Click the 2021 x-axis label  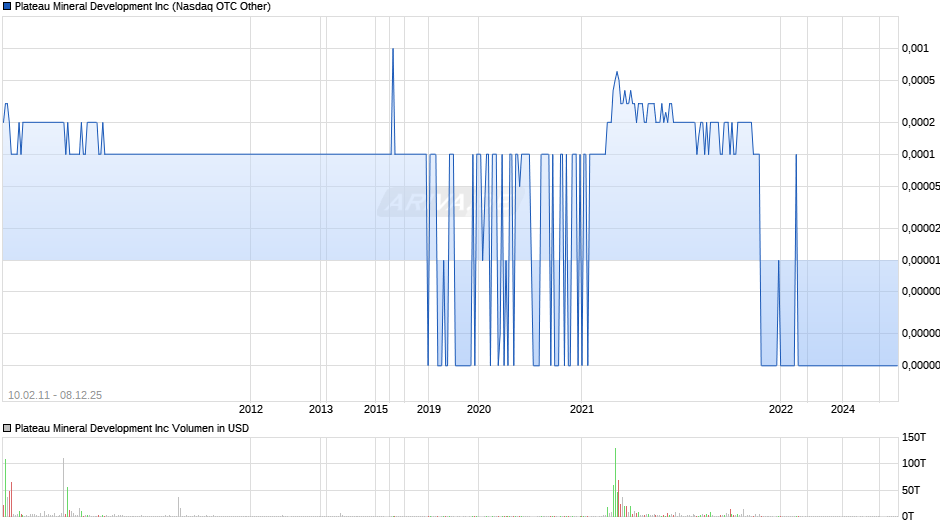click(582, 409)
